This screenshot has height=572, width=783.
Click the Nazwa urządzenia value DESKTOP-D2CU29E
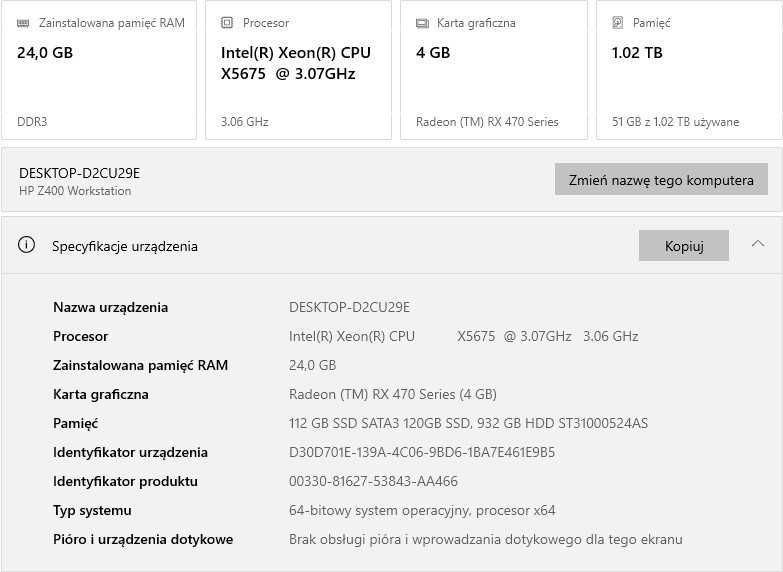tap(349, 307)
